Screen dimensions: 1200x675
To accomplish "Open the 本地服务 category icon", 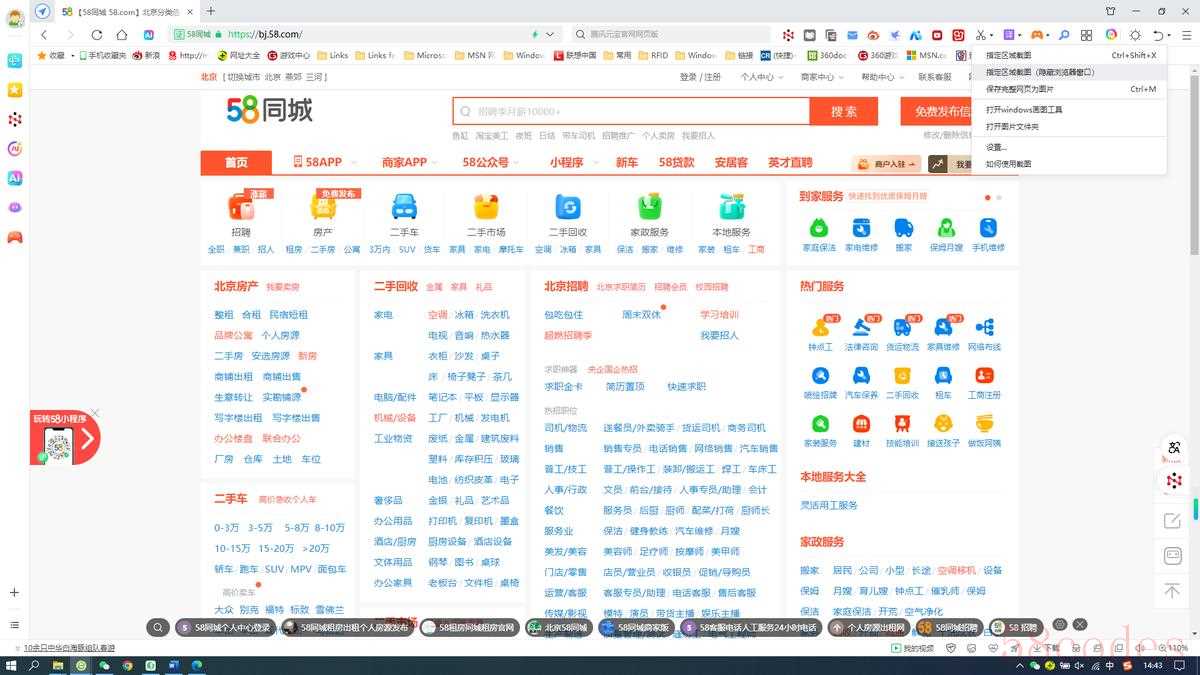I will 731,207.
